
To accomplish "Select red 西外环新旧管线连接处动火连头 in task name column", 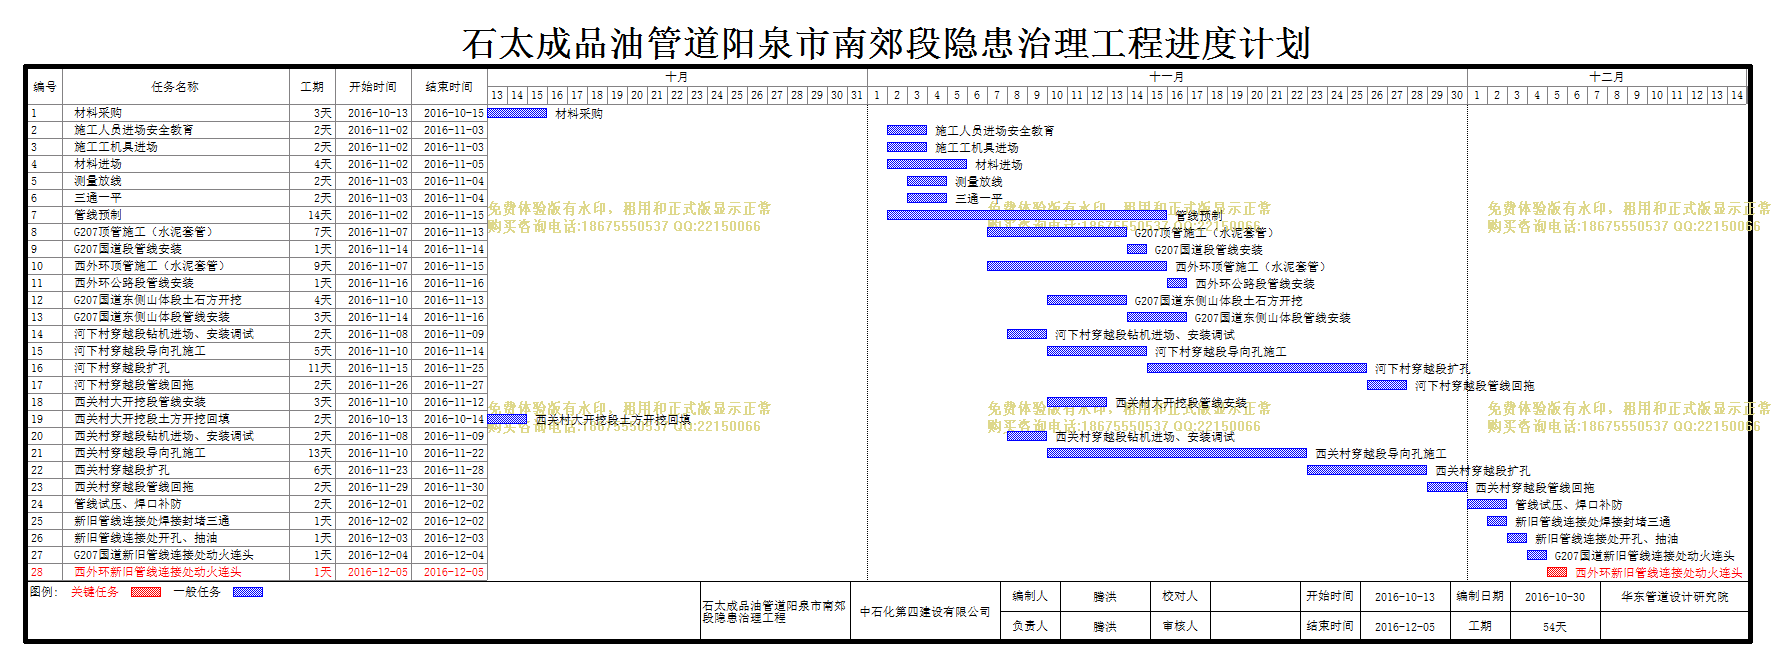I will coord(158,572).
